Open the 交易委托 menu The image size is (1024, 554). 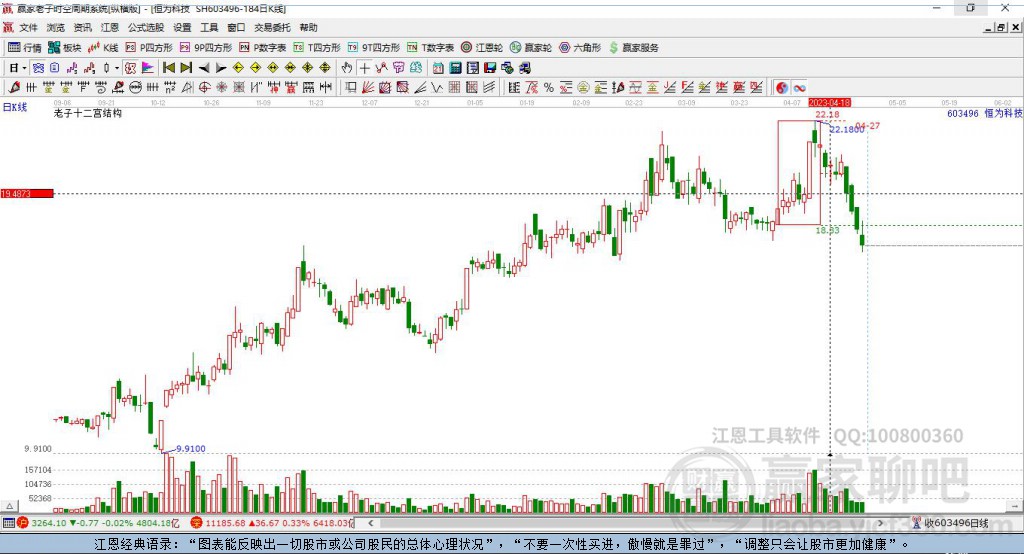[x=272, y=27]
